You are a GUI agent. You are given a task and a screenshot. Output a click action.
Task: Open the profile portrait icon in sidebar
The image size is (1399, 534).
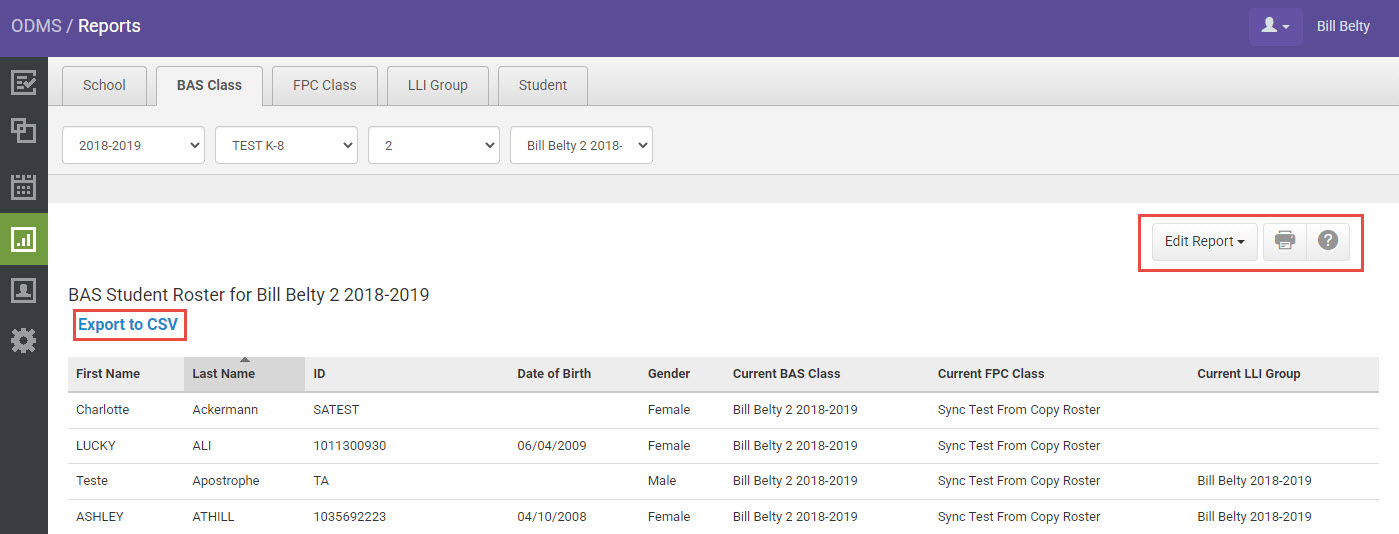pyautogui.click(x=23, y=290)
